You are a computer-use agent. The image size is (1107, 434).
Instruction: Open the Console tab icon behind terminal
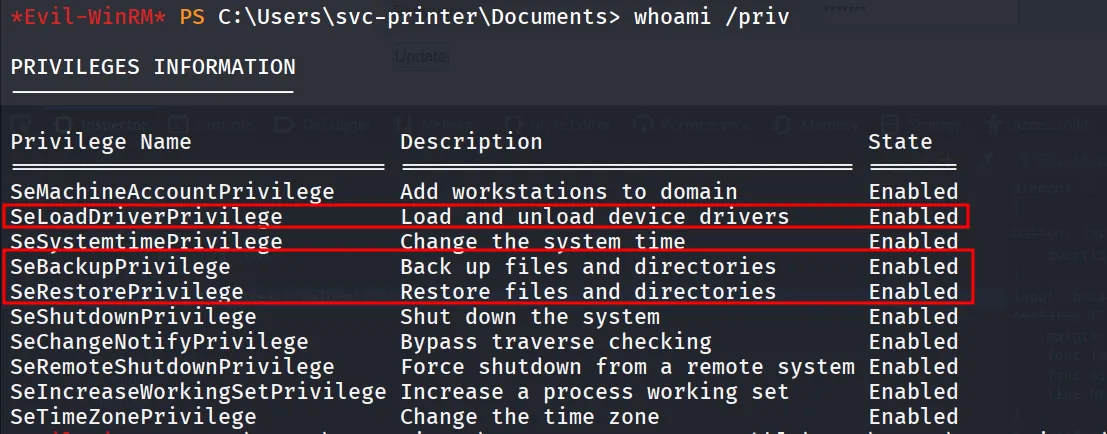[179, 124]
